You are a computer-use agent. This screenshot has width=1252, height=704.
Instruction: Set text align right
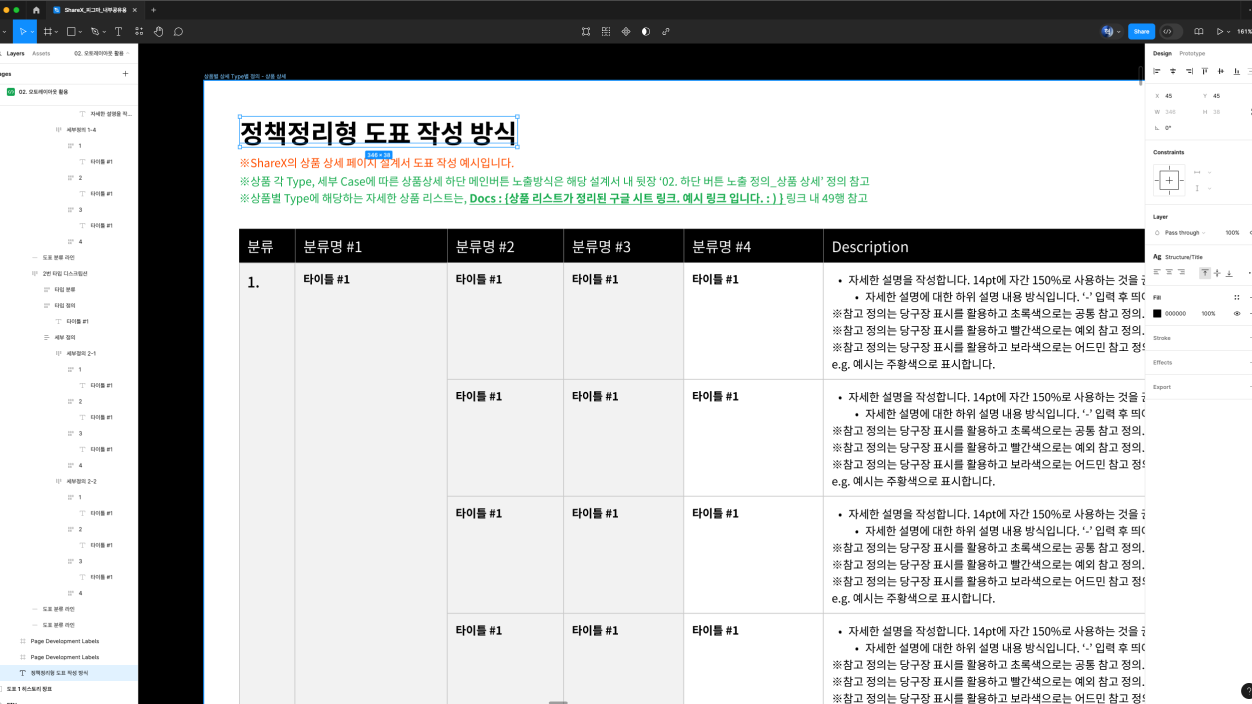1181,272
